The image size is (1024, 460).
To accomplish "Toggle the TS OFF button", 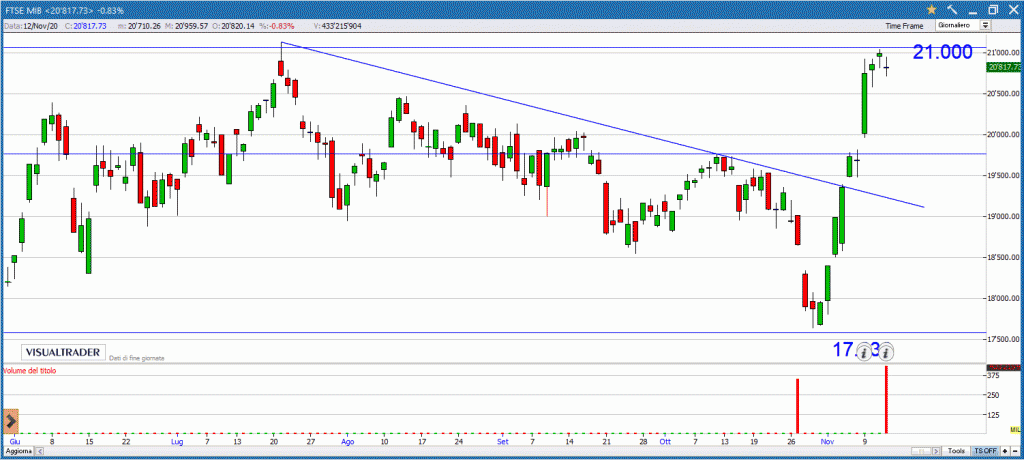I will click(x=985, y=451).
